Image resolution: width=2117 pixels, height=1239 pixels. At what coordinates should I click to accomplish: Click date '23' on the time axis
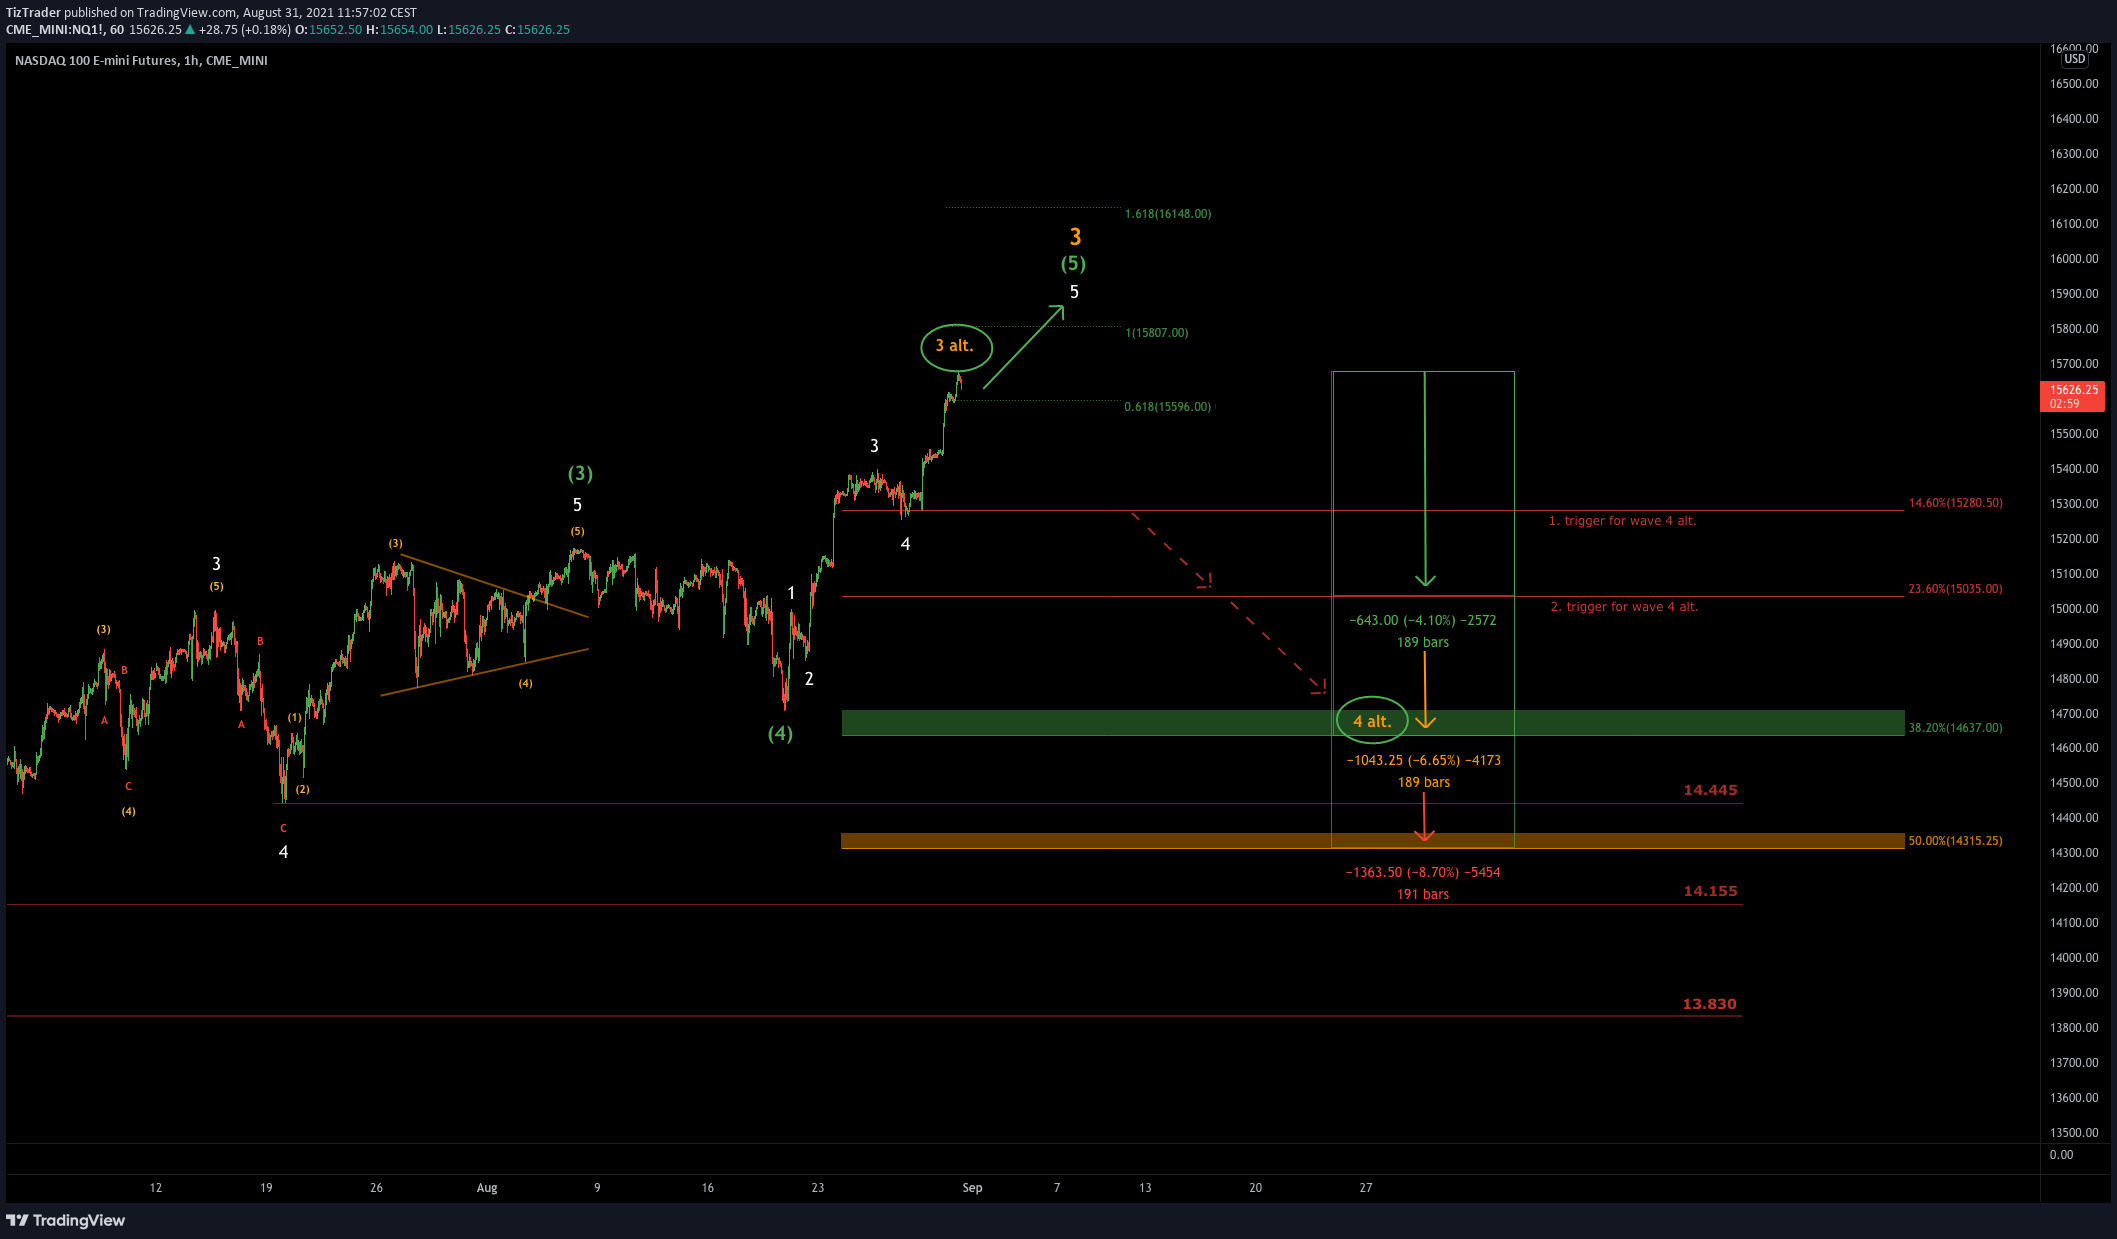818,1188
